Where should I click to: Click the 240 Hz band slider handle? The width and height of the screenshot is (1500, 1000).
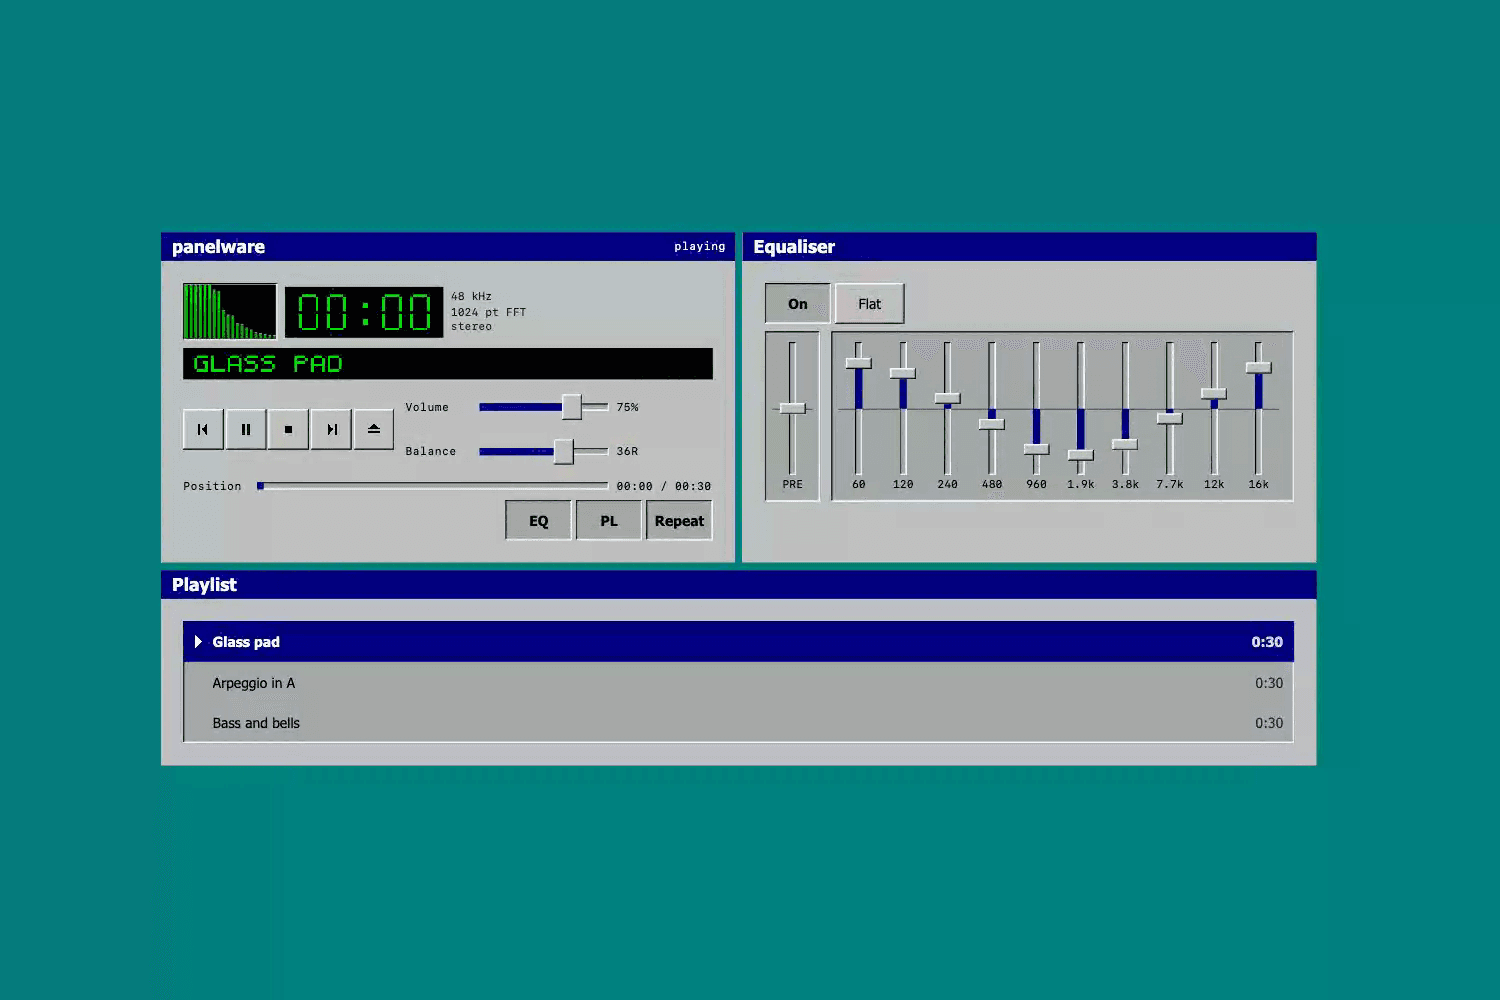[x=948, y=398]
